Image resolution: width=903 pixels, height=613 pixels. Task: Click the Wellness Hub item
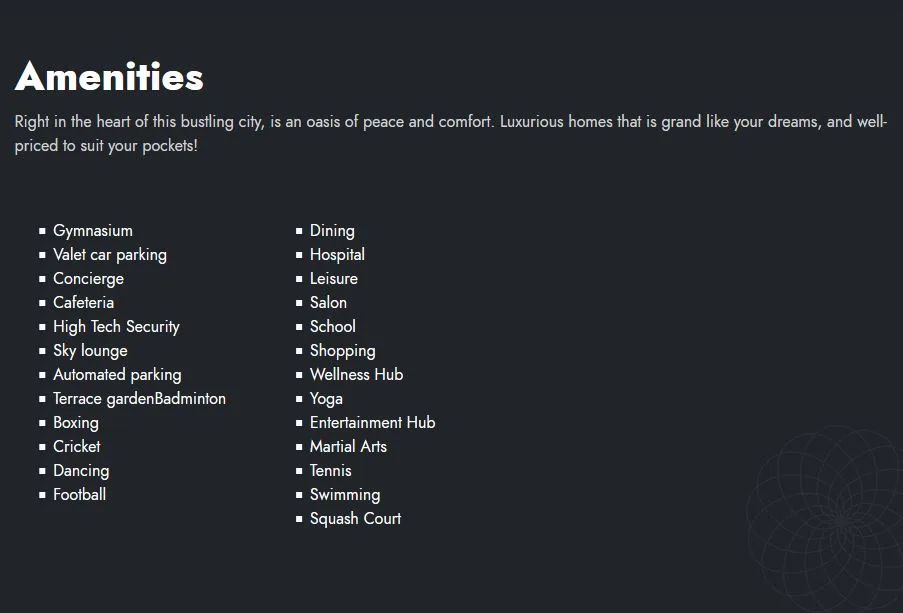click(356, 374)
